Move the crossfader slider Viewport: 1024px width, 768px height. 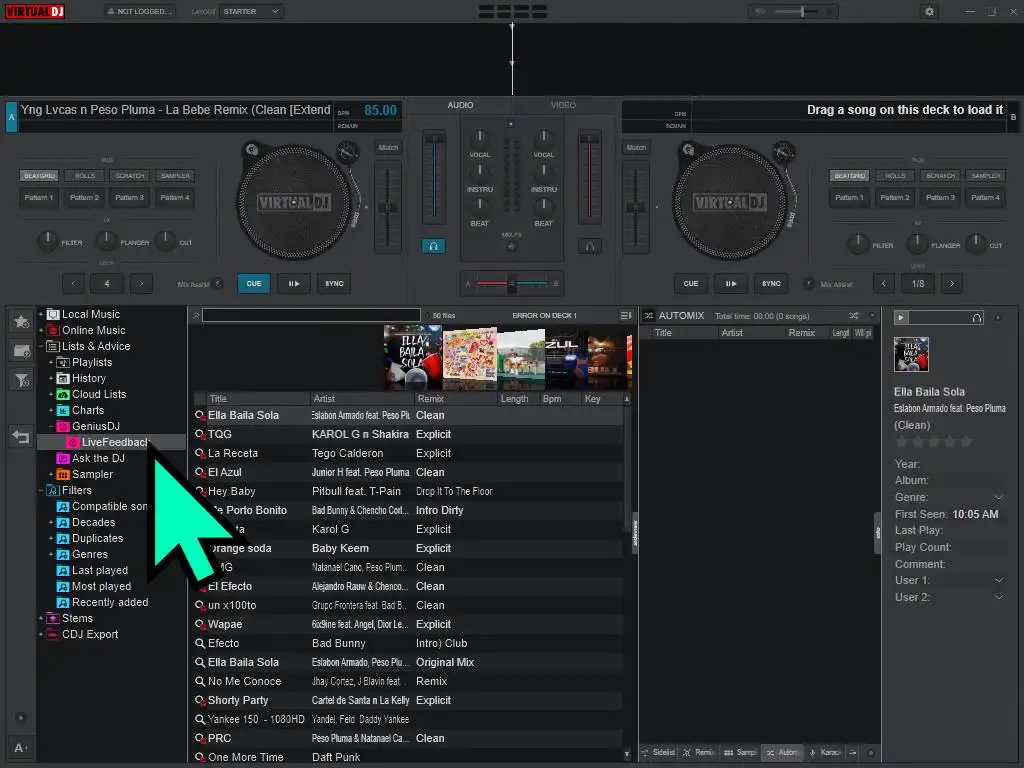point(511,283)
